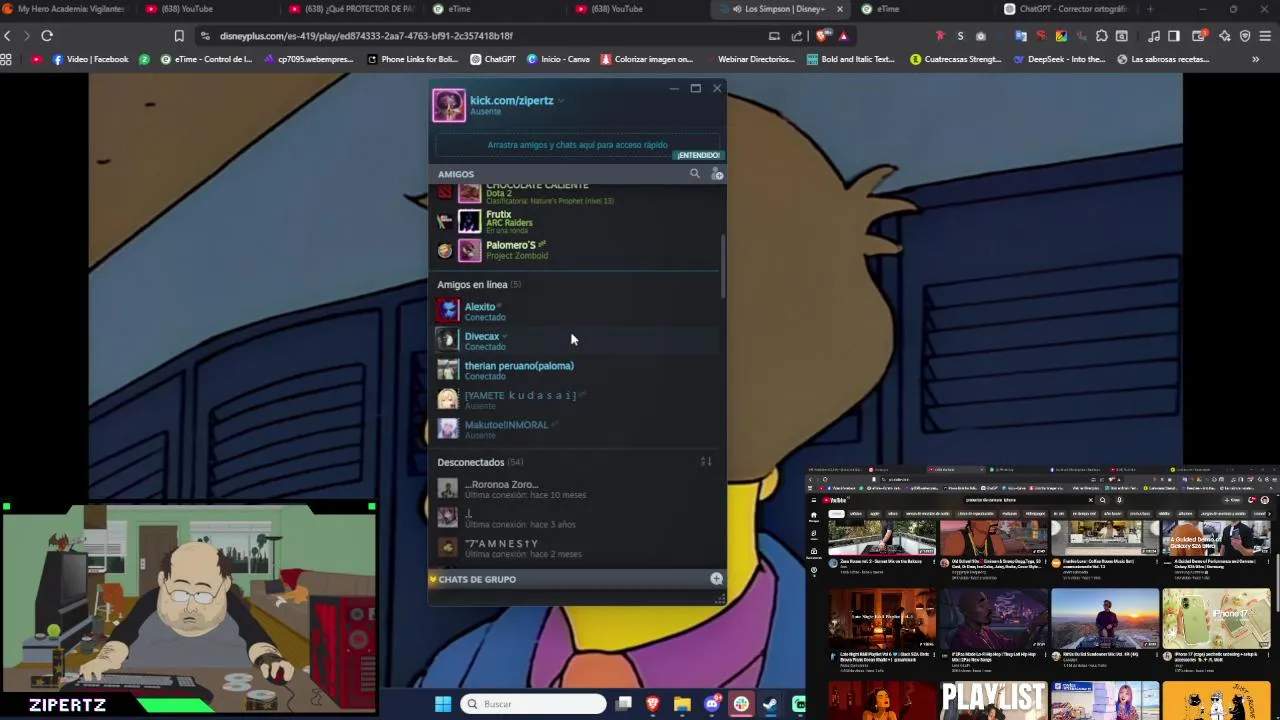Switch to Los Simpson Disney+ tab
The width and height of the screenshot is (1280, 720).
pyautogui.click(x=783, y=9)
